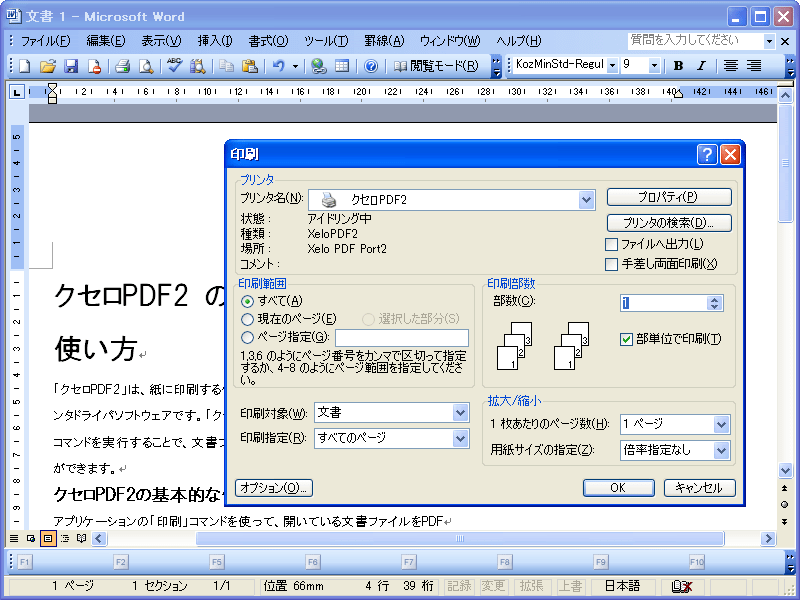Click the オプション(O)... button
This screenshot has width=800, height=600.
(x=273, y=488)
